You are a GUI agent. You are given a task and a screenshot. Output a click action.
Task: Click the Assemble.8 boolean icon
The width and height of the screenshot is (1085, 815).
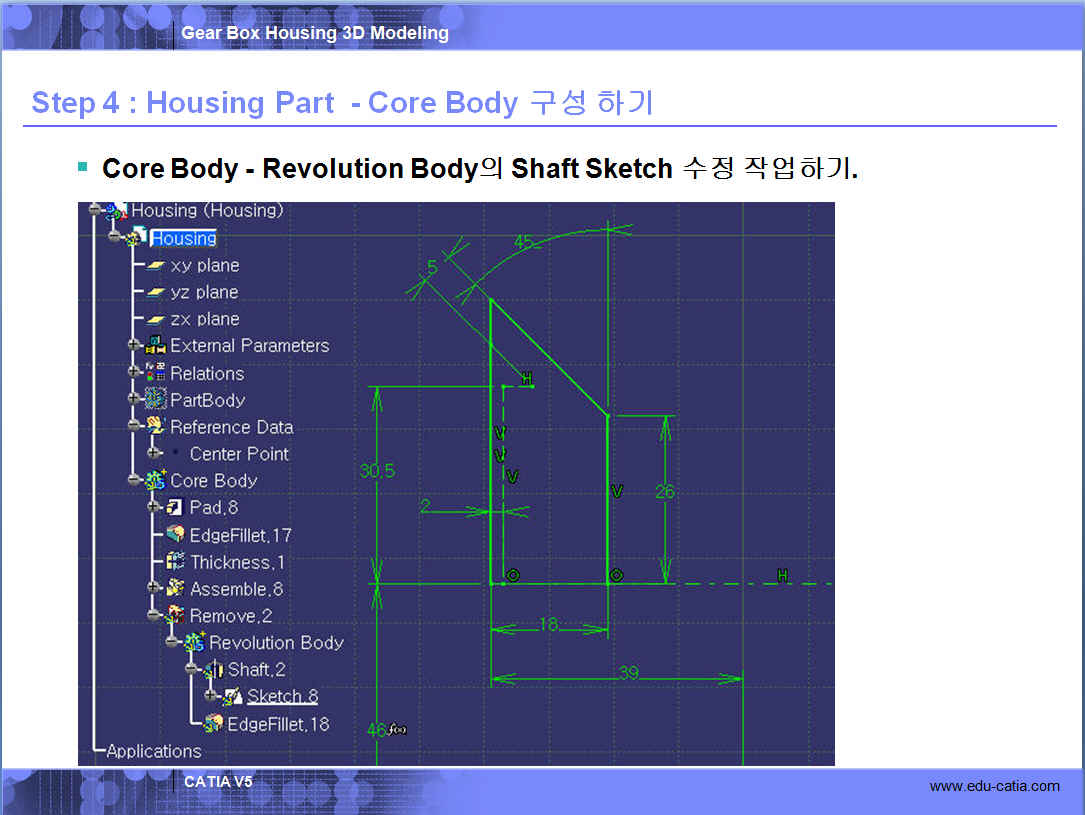click(176, 589)
